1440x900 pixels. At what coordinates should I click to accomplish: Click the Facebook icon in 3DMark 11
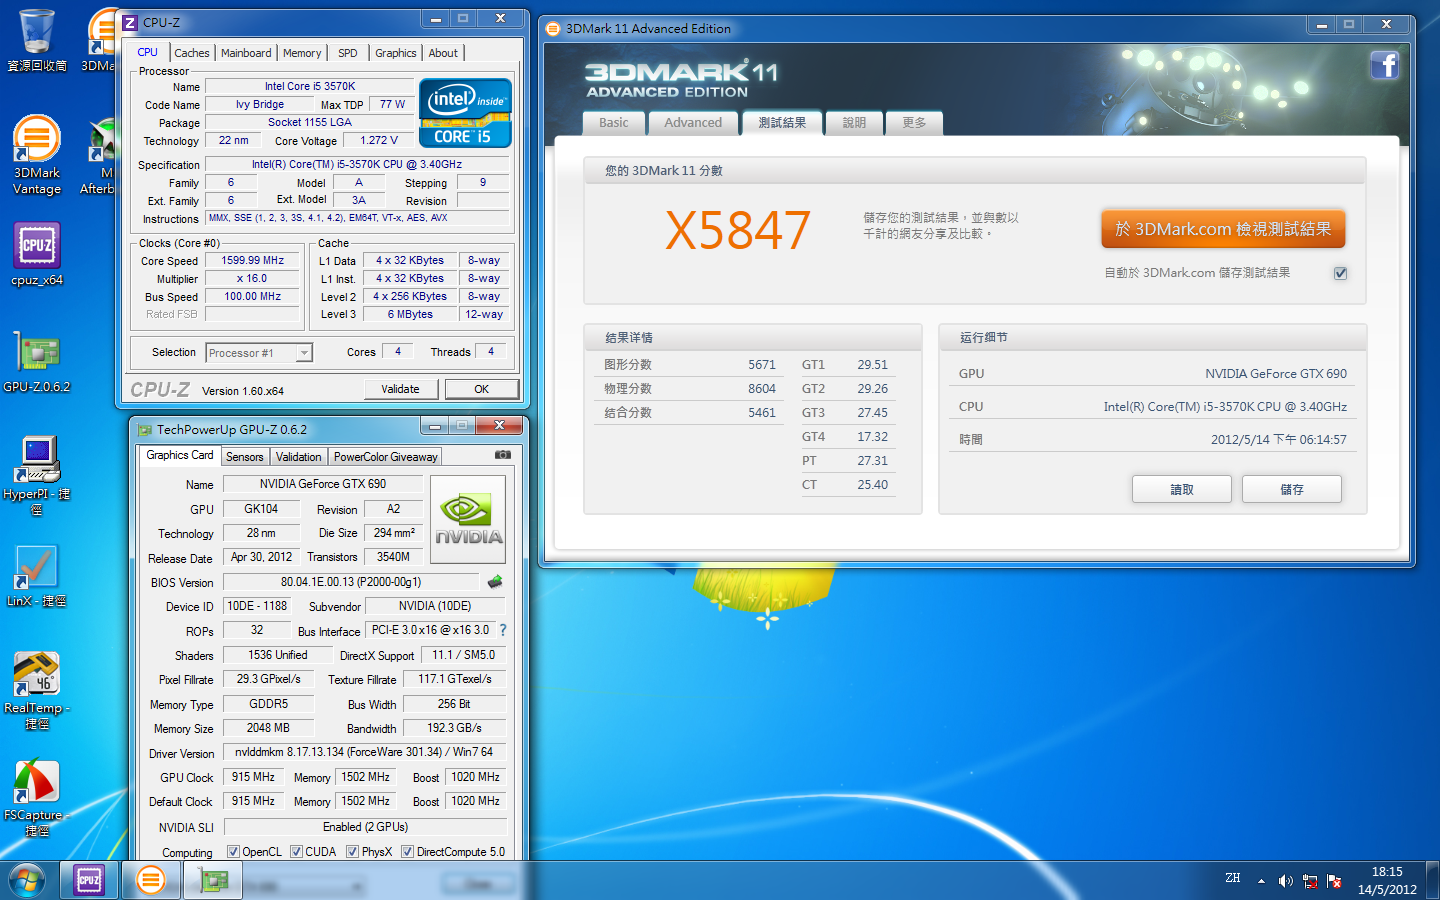(x=1384, y=66)
